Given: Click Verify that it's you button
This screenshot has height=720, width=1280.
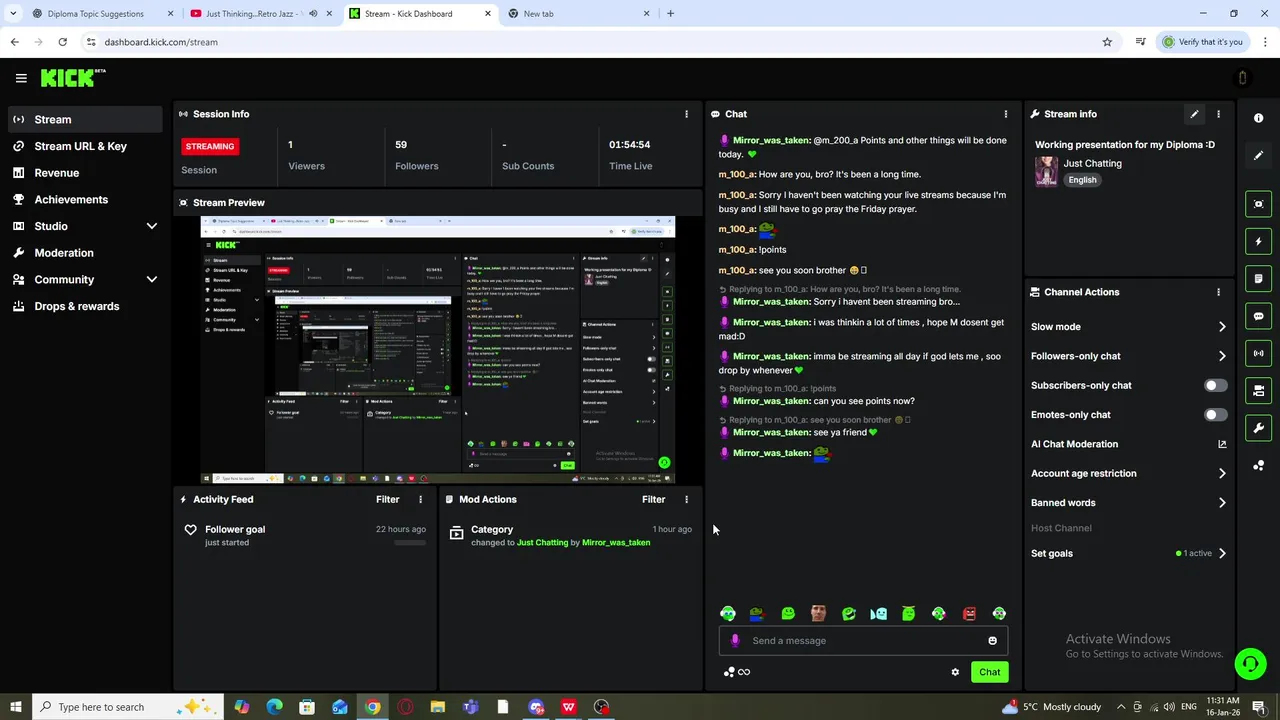Looking at the screenshot, I should tap(1201, 42).
